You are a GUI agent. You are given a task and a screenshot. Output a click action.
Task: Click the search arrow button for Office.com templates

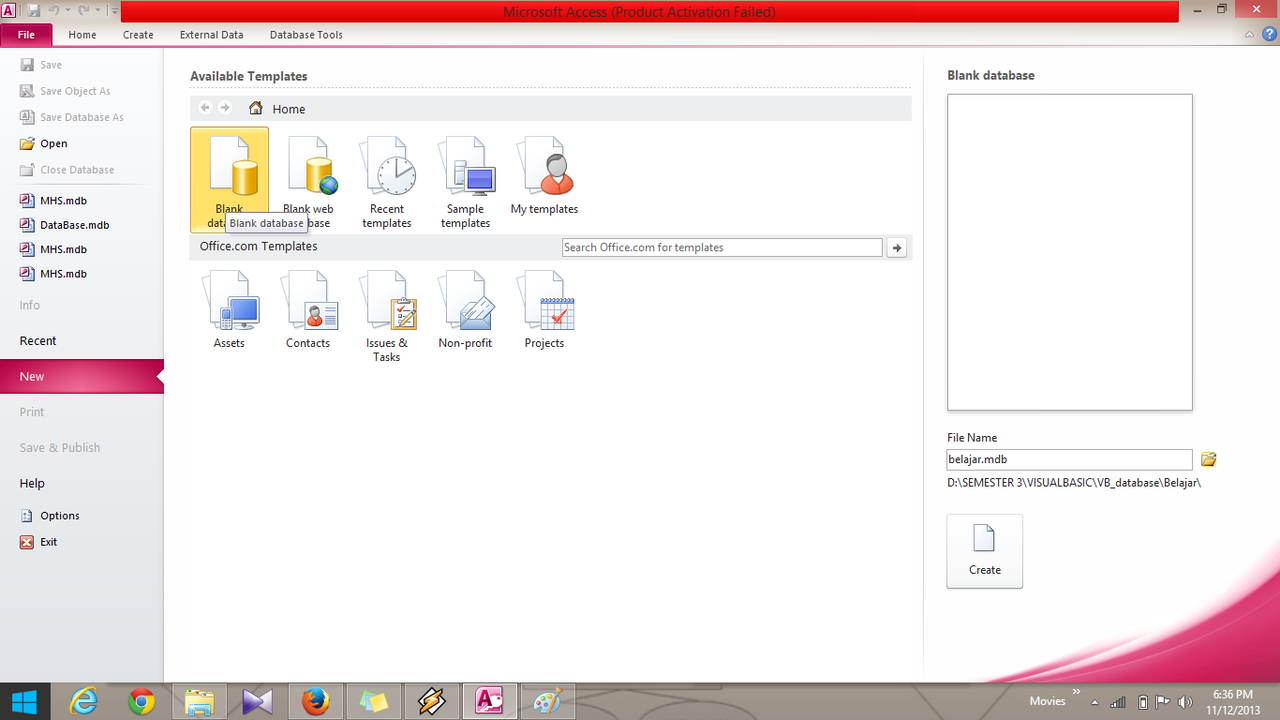(897, 248)
